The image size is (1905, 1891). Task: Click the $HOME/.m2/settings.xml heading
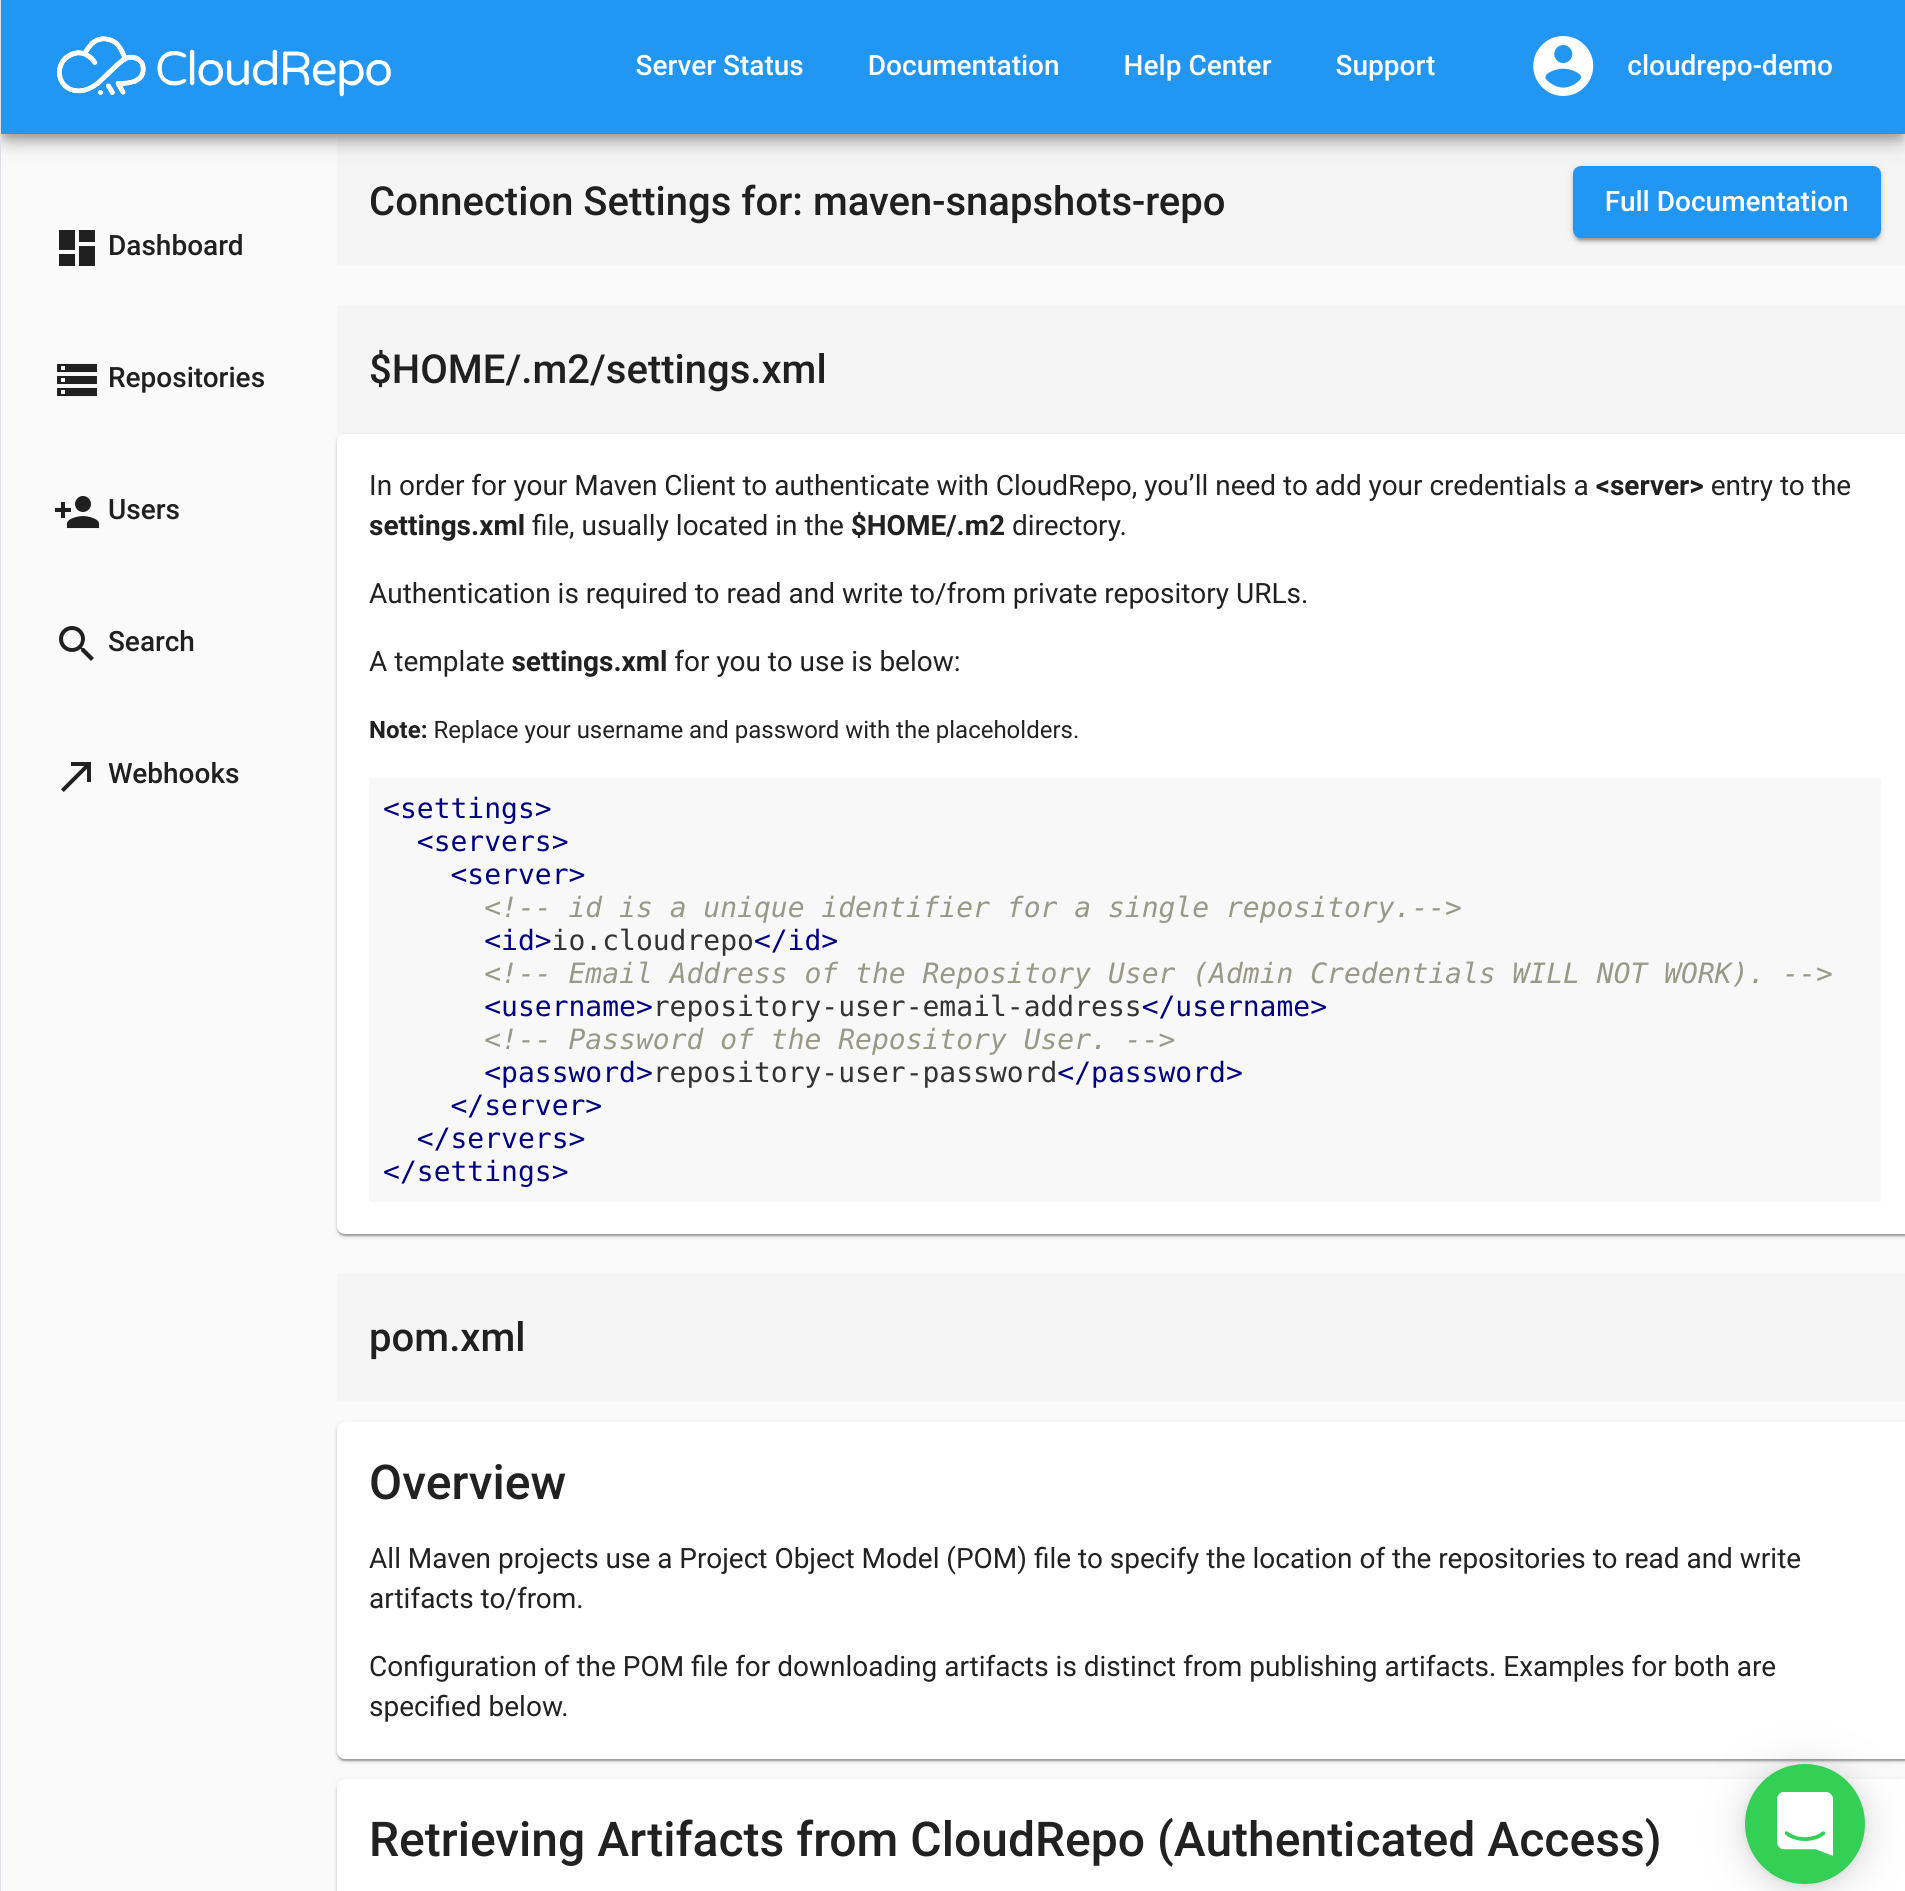[597, 370]
